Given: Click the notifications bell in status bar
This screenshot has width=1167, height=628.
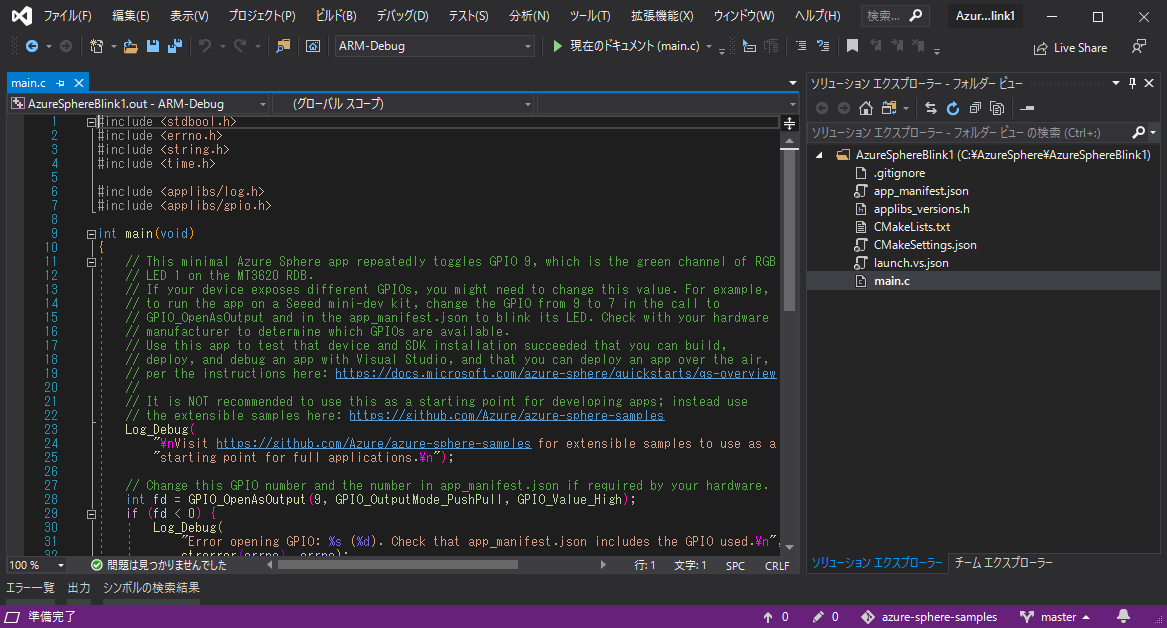Looking at the screenshot, I should tap(1124, 616).
